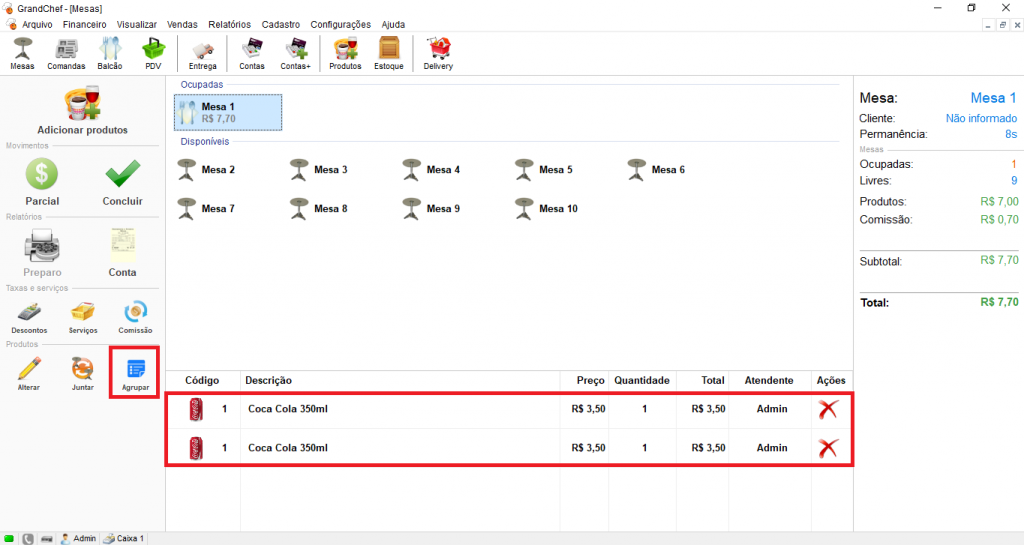Click the Delivery cart icon
Viewport: 1024px width, 545px height.
pyautogui.click(x=438, y=53)
